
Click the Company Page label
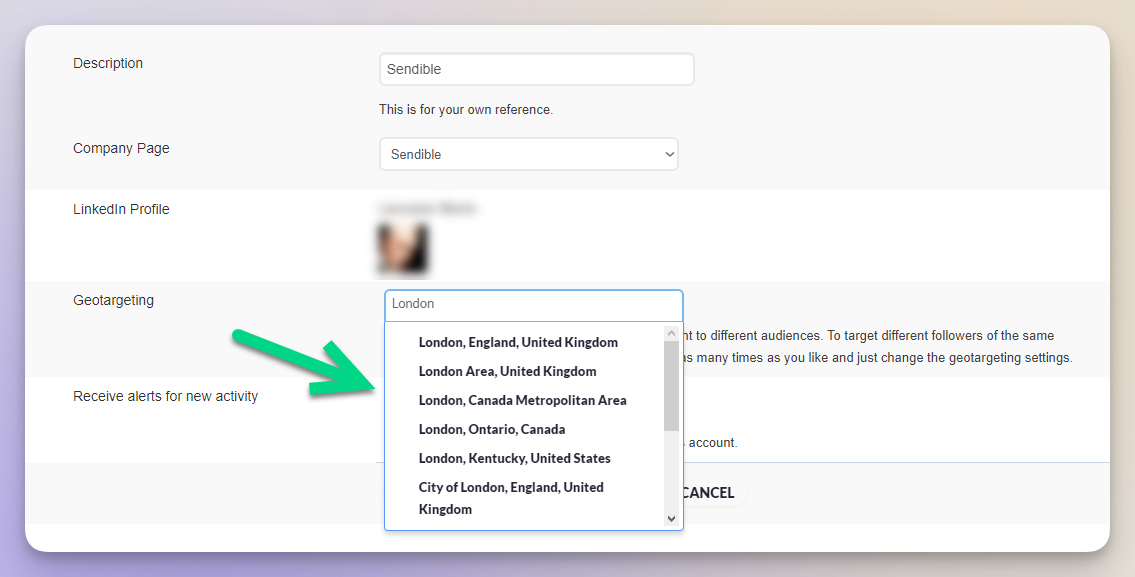click(122, 148)
